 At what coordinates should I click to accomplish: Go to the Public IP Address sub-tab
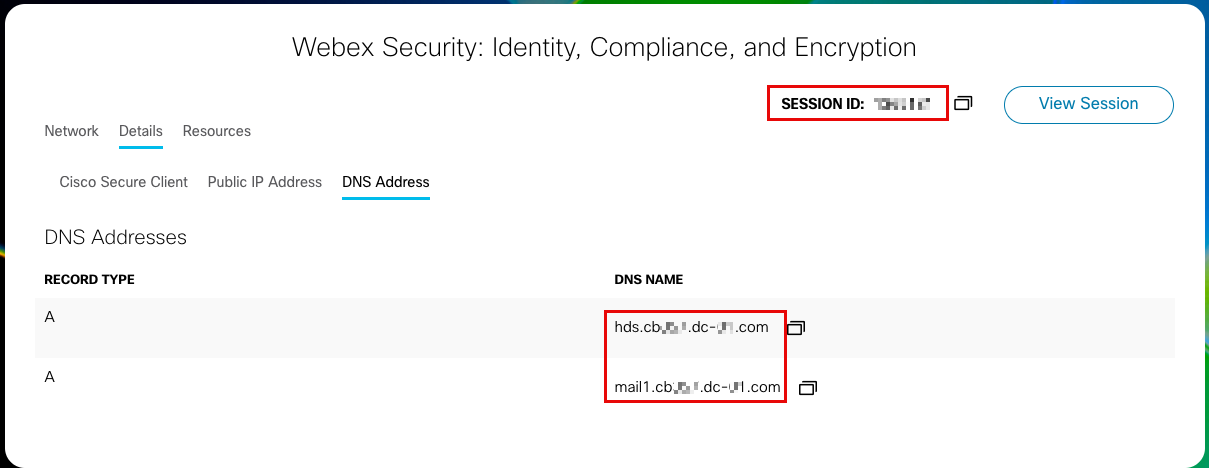(264, 182)
